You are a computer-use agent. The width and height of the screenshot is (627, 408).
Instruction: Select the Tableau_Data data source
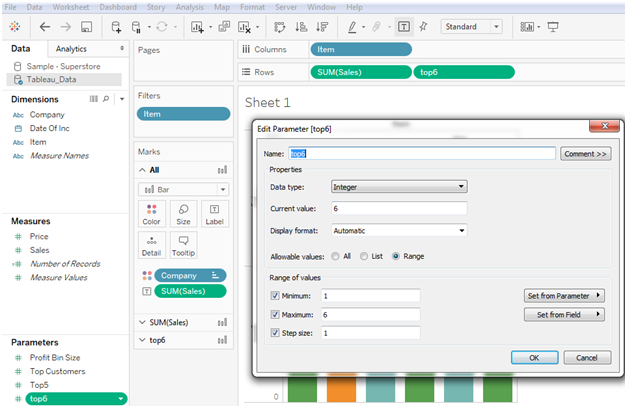pos(64,80)
